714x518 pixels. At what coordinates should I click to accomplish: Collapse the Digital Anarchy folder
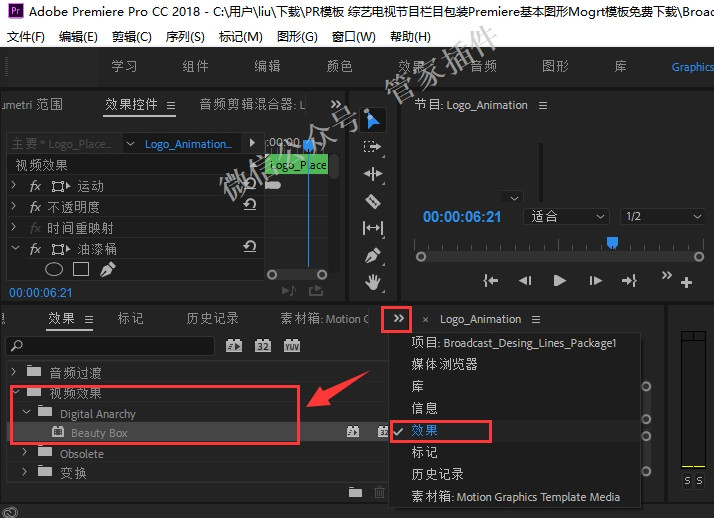coord(26,411)
